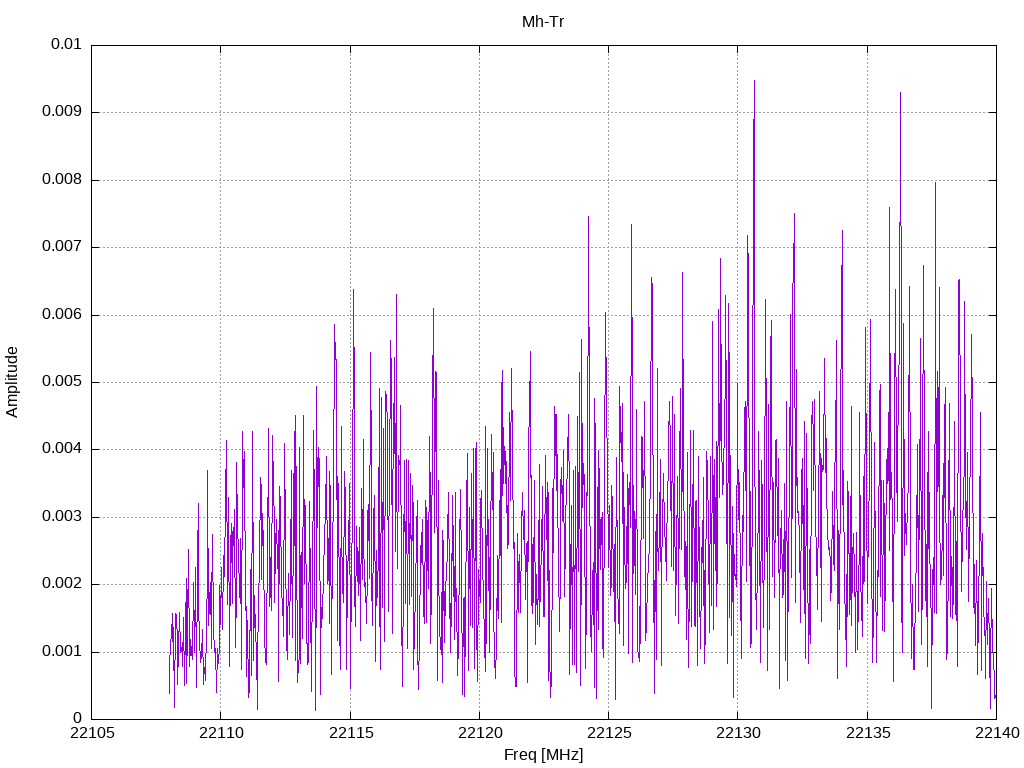Click the x-axis tick label 22125

click(609, 733)
